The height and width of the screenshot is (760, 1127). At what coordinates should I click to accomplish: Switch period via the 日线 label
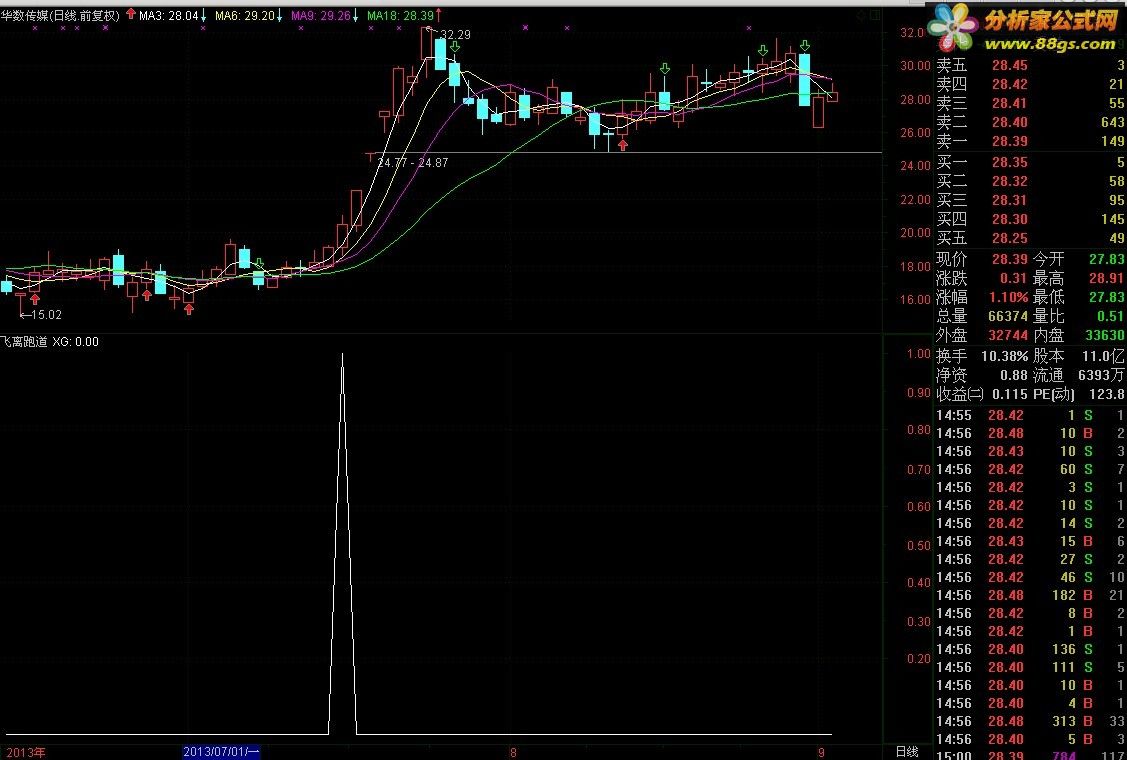point(907,752)
